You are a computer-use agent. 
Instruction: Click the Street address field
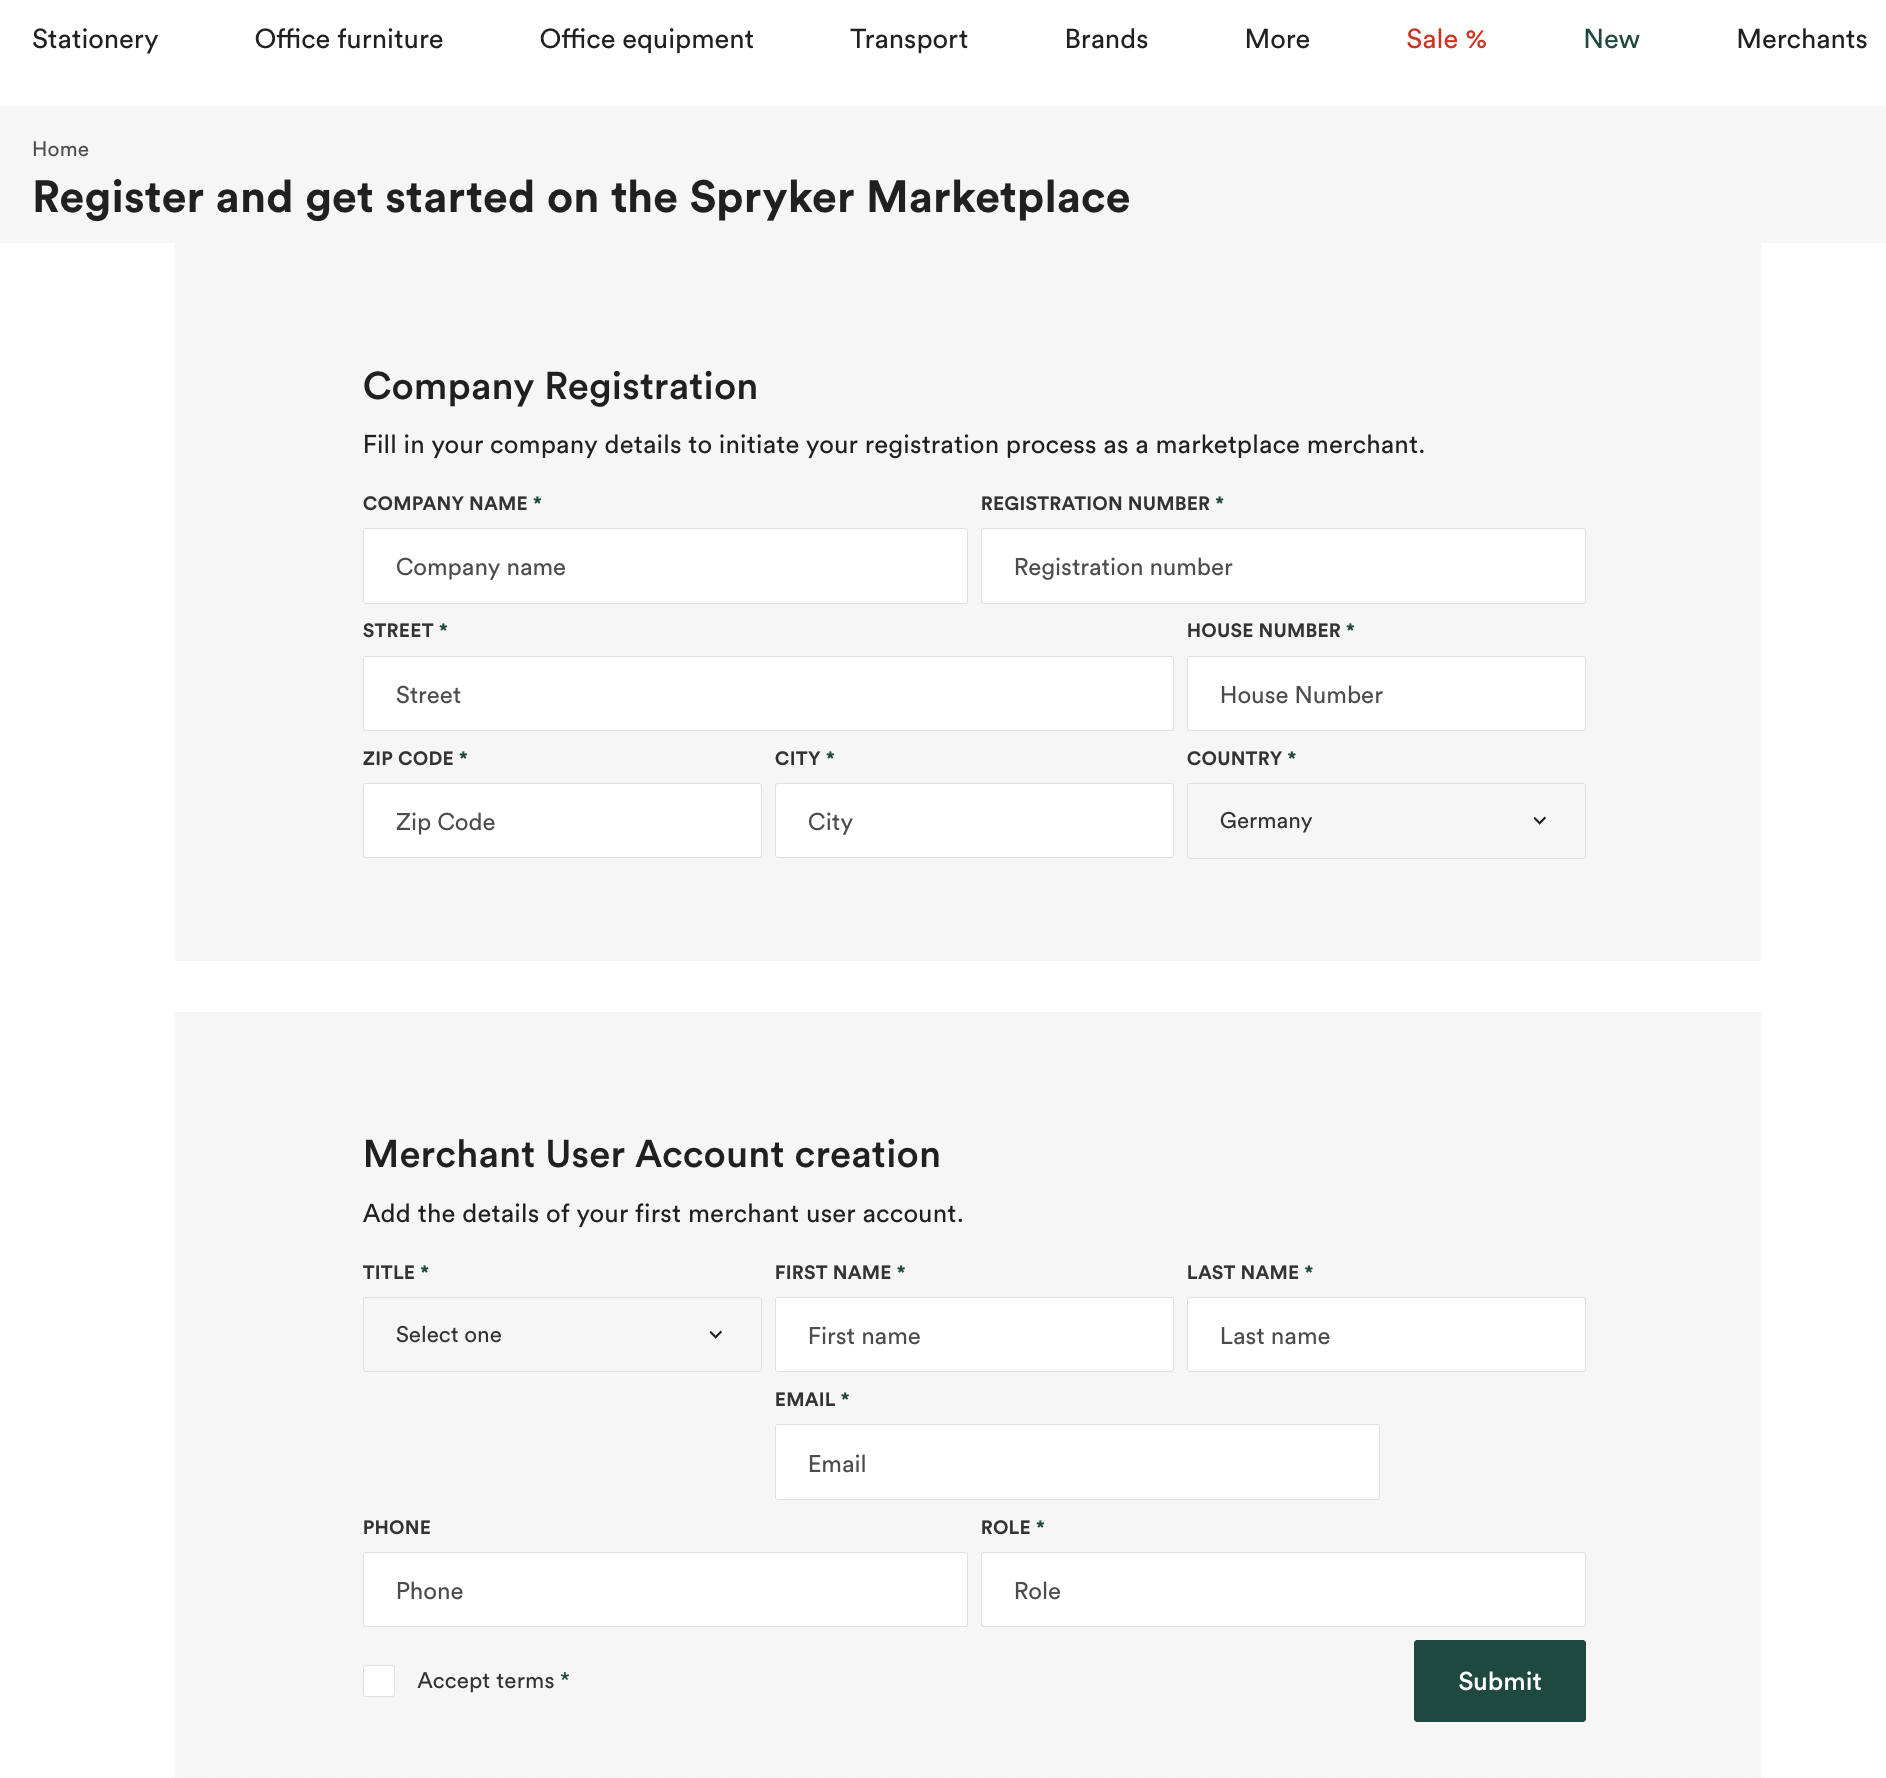pyautogui.click(x=767, y=693)
